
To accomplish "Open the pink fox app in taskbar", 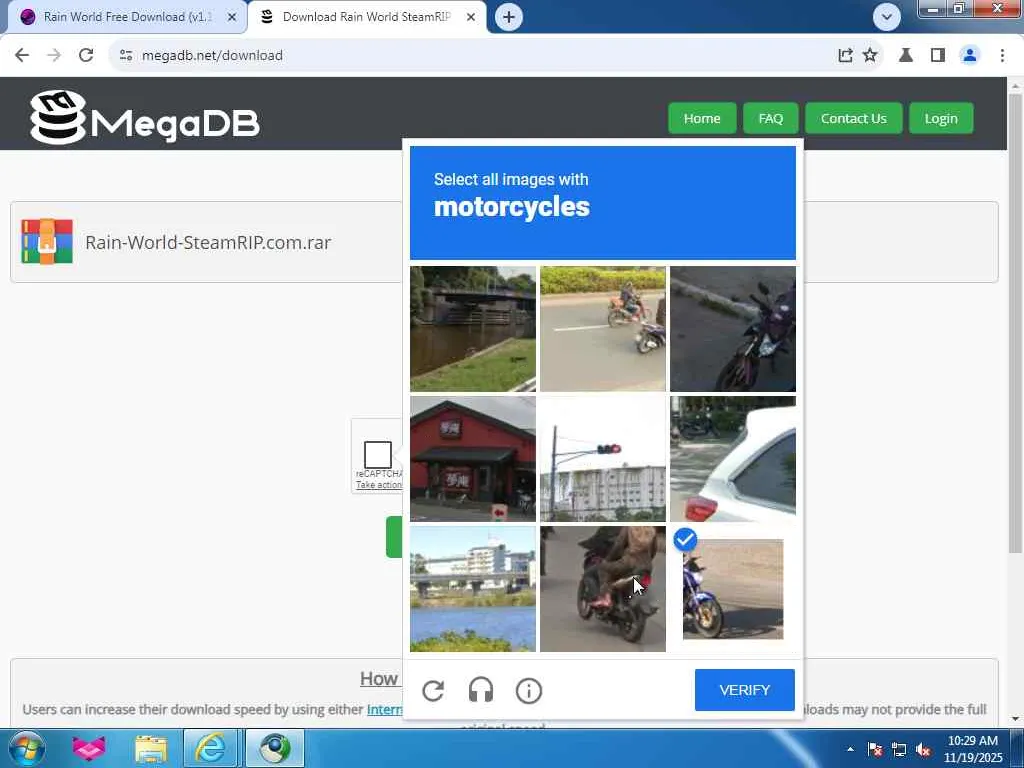I will [89, 748].
